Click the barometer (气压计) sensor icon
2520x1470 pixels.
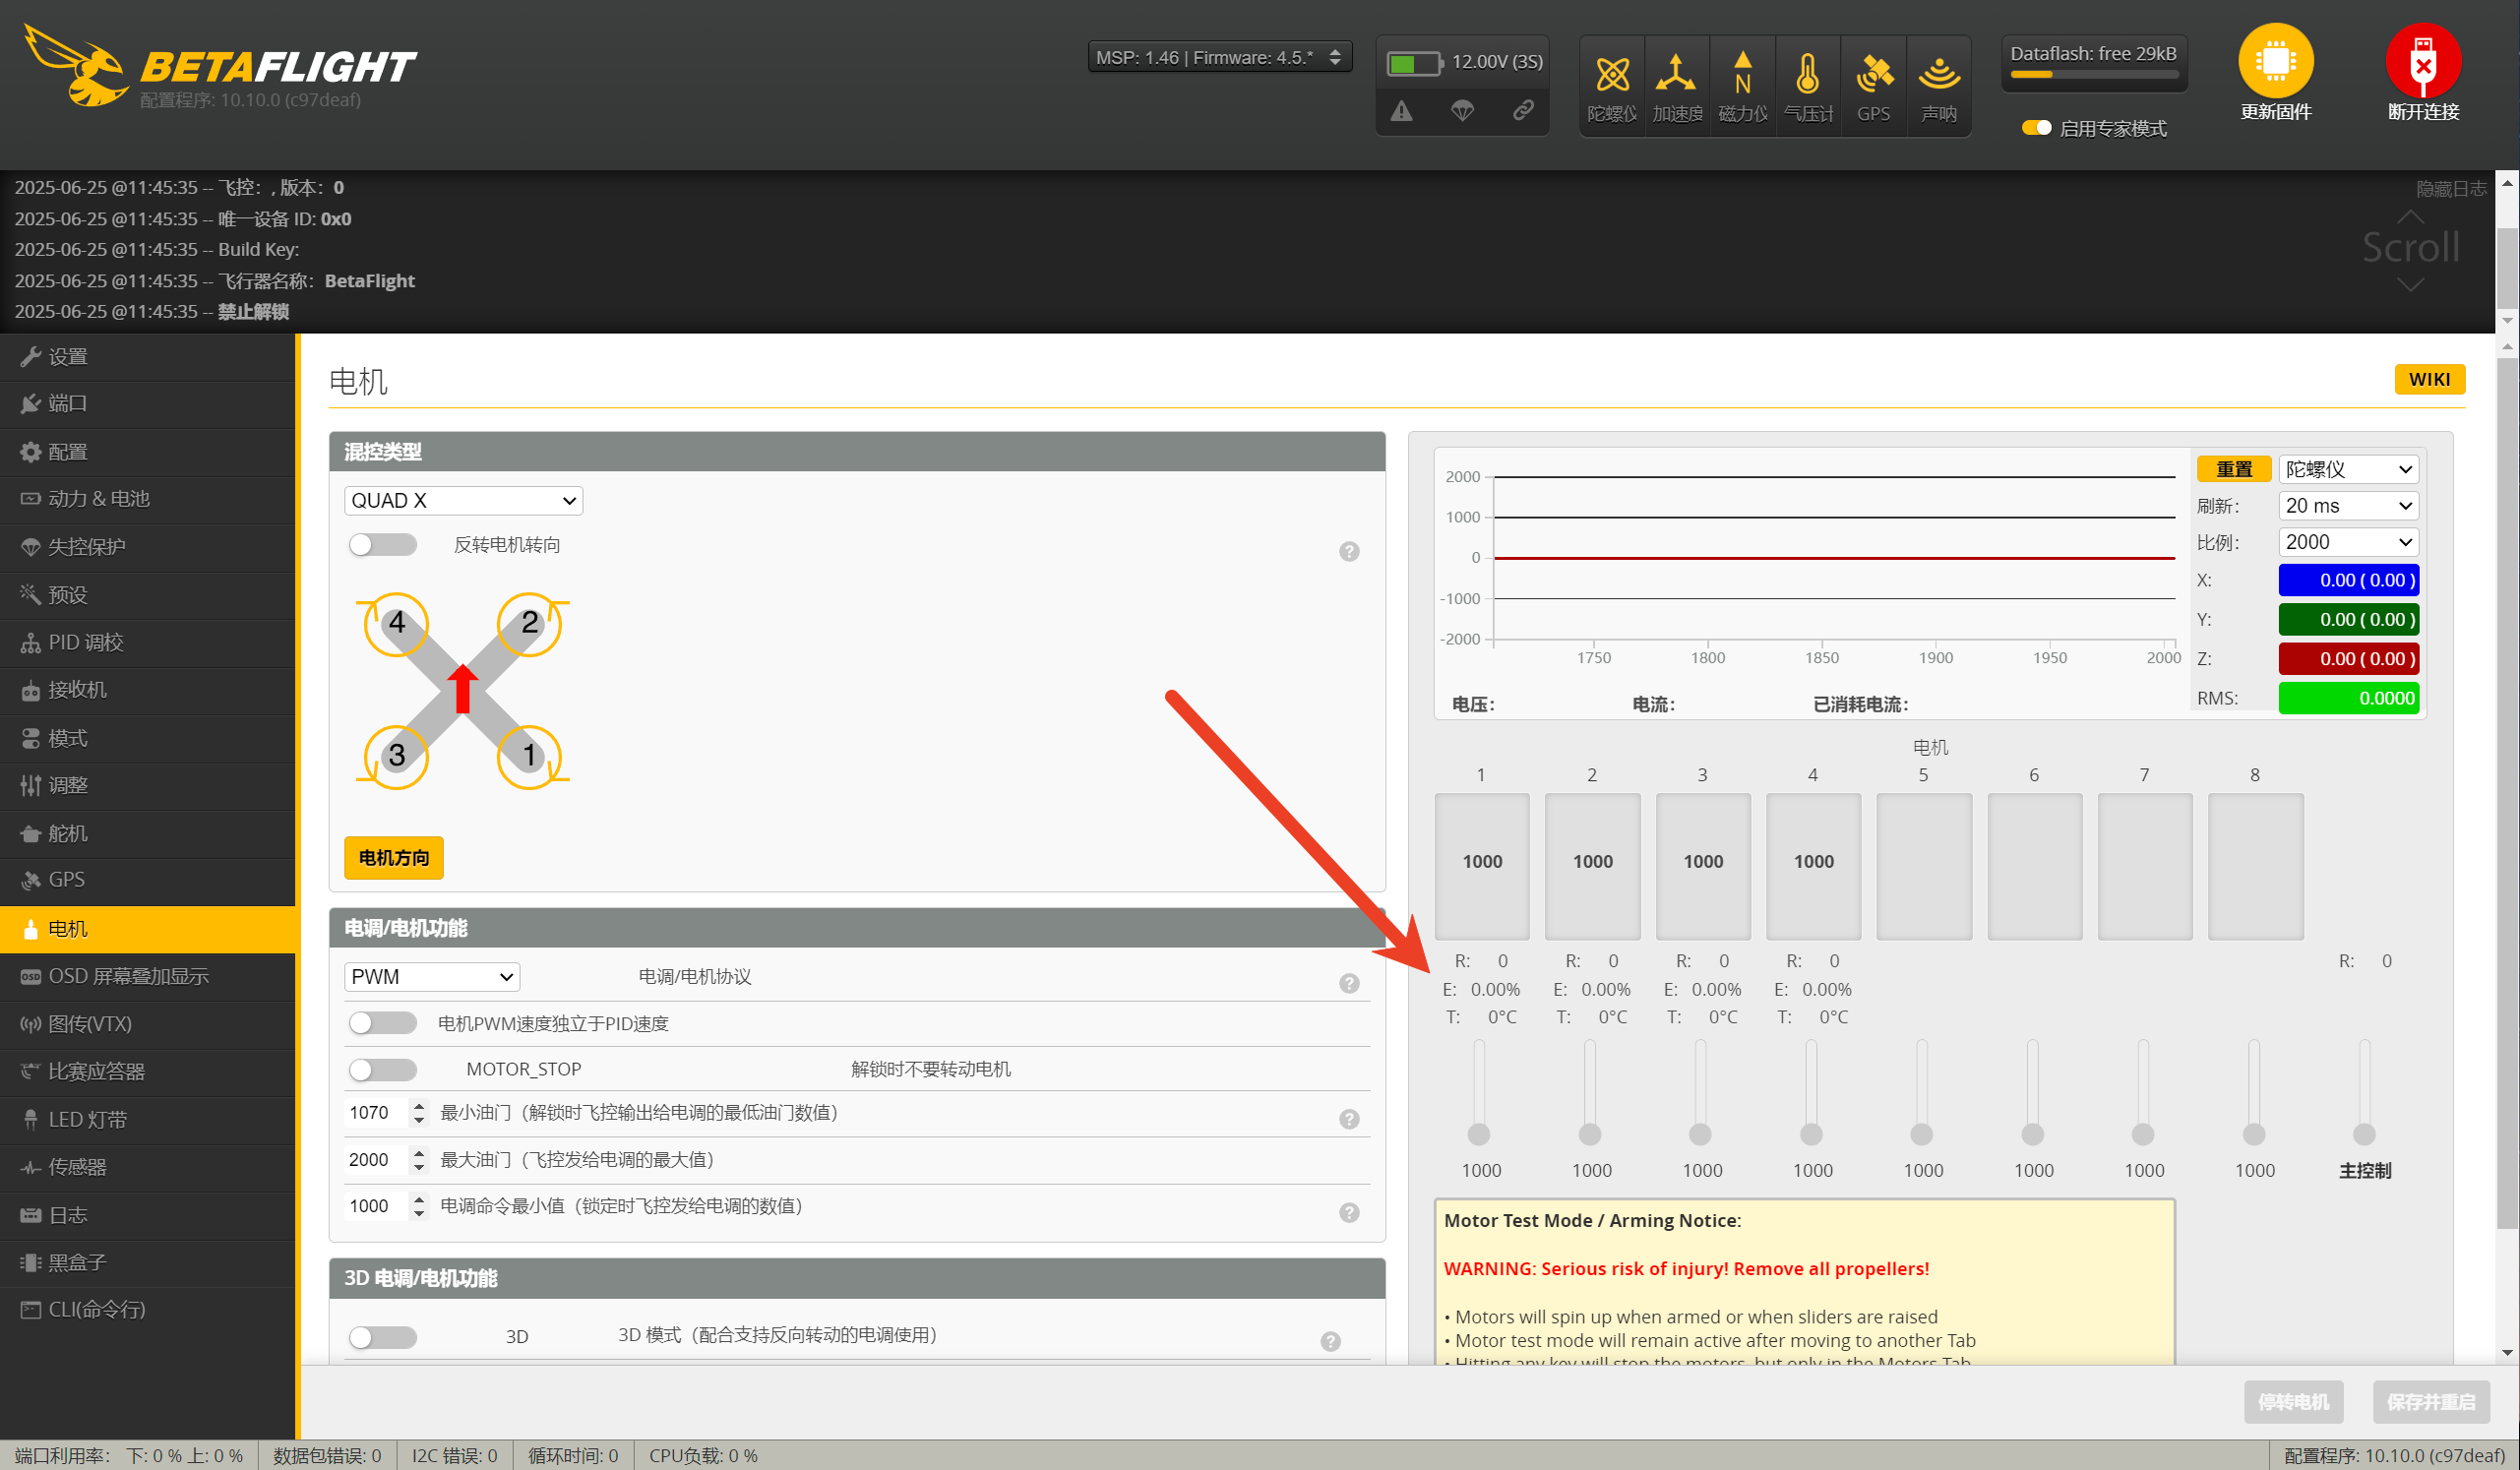[1808, 86]
